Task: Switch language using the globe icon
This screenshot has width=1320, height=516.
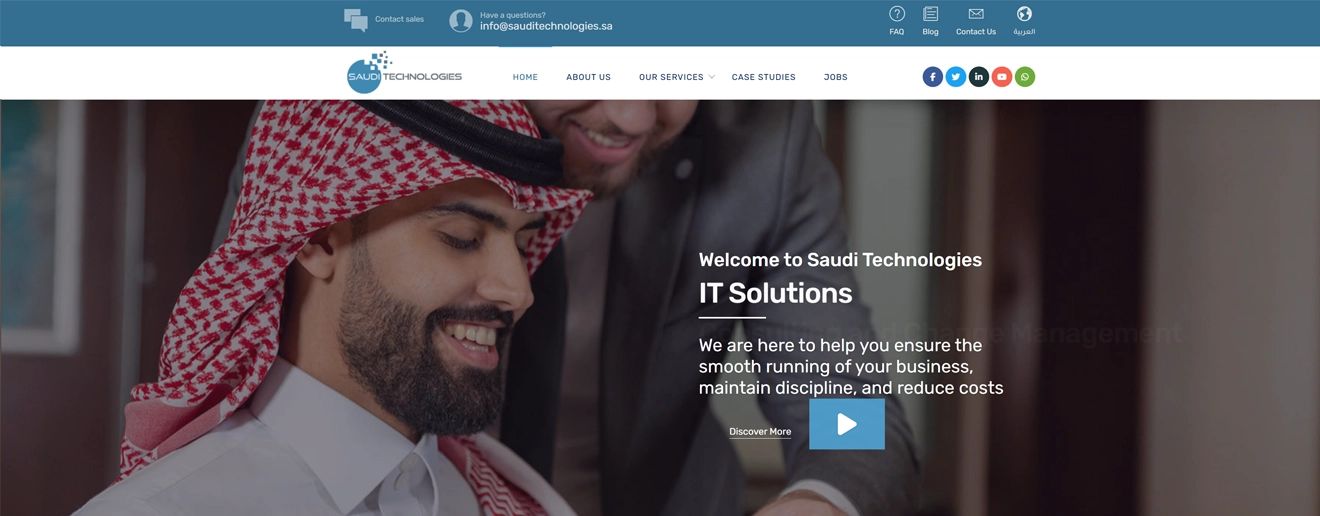Action: (1024, 14)
